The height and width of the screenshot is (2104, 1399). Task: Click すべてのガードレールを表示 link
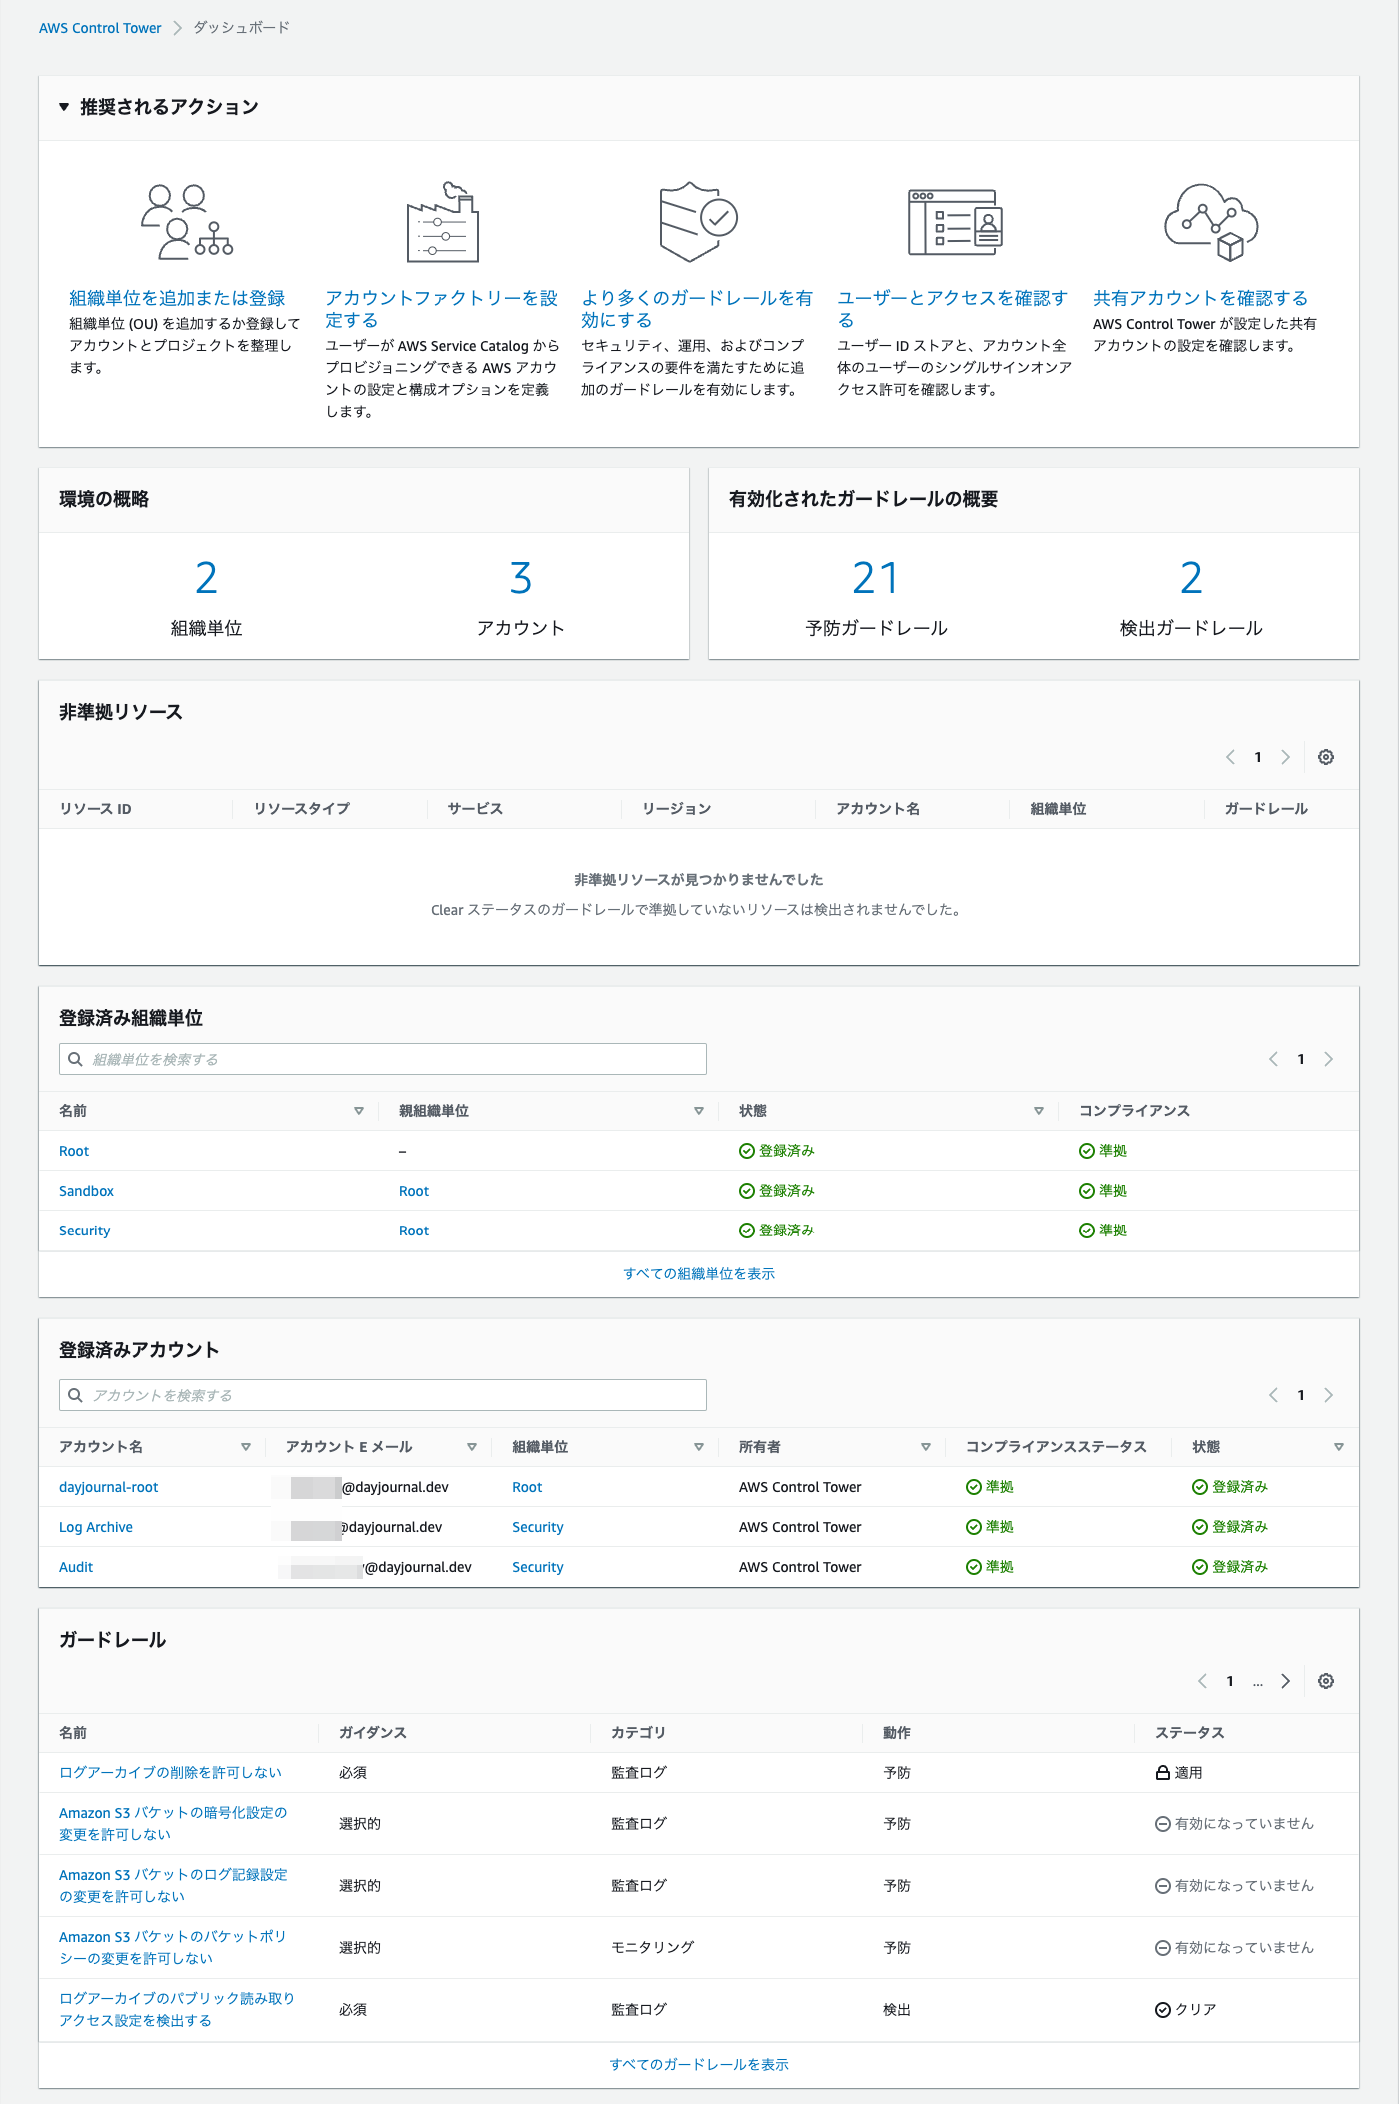click(x=699, y=2064)
